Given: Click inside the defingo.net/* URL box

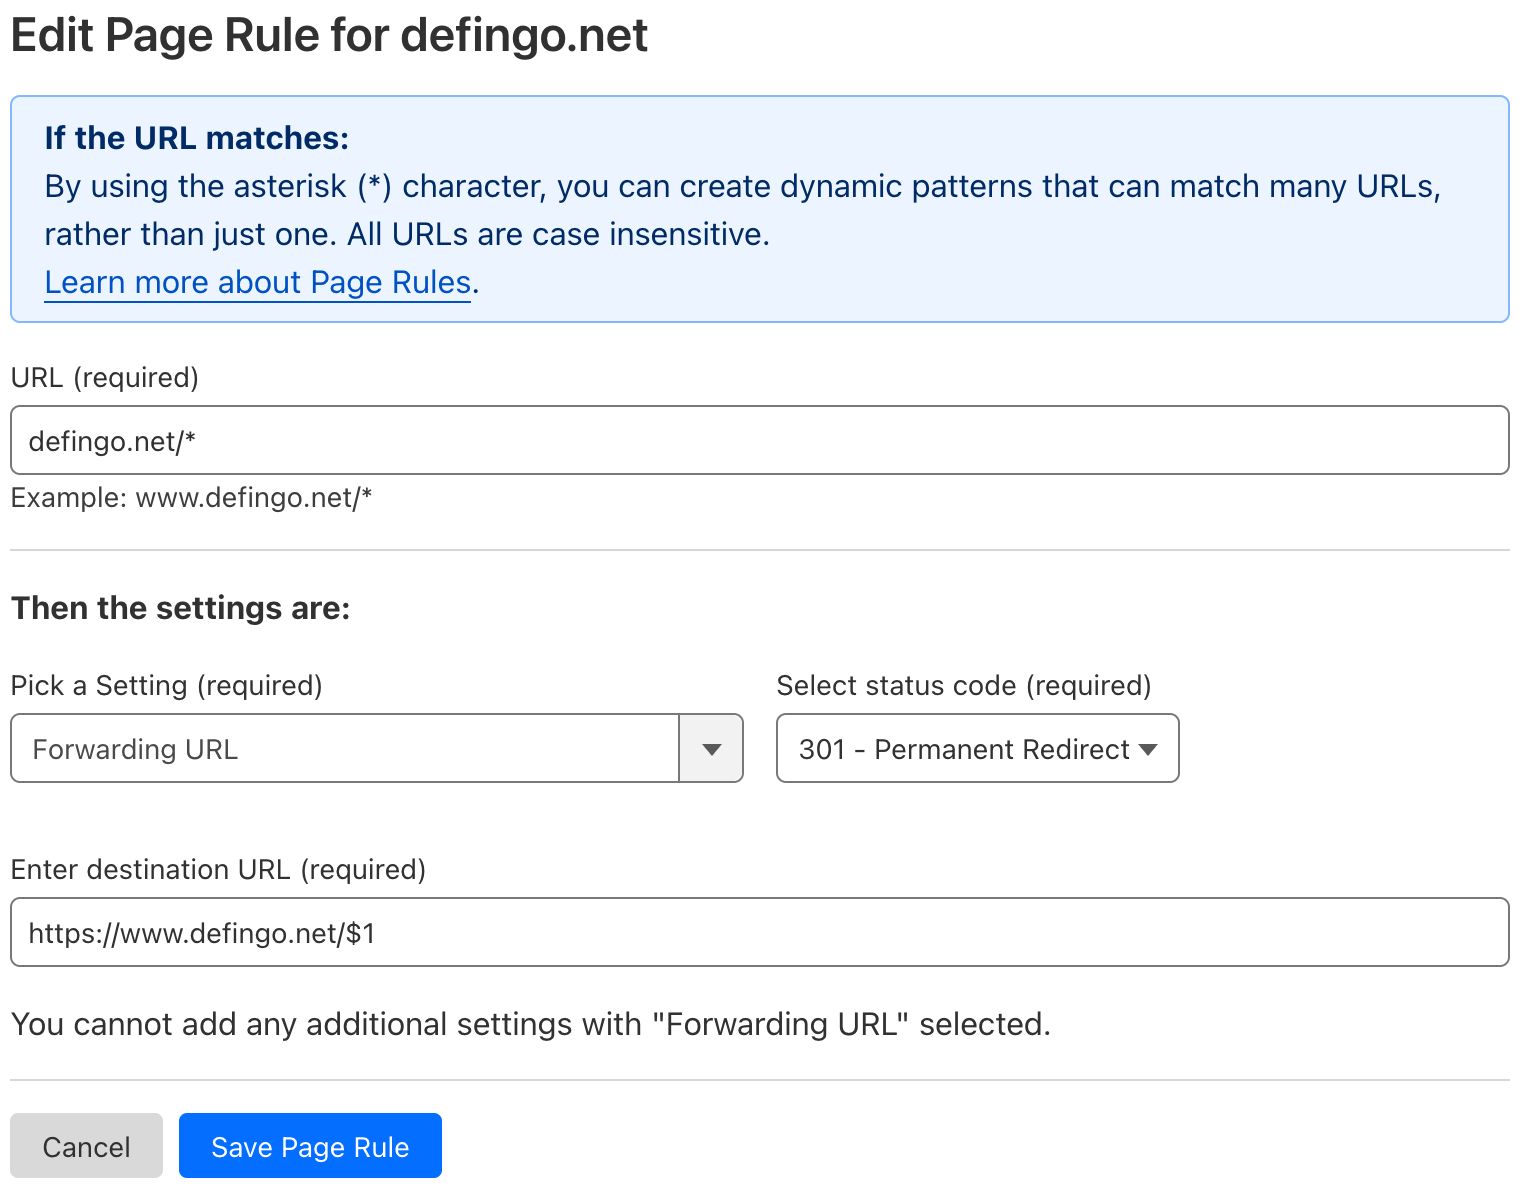Looking at the screenshot, I should (x=758, y=440).
